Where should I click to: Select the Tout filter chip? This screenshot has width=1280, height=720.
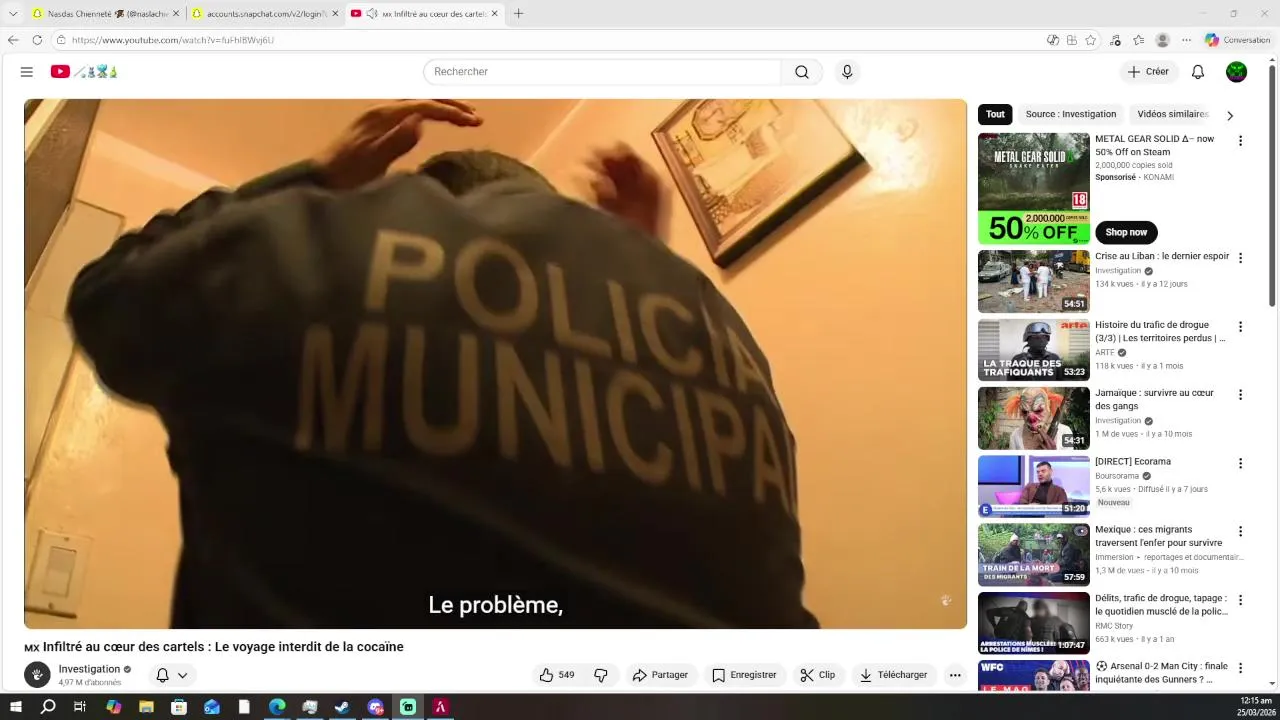tap(995, 114)
